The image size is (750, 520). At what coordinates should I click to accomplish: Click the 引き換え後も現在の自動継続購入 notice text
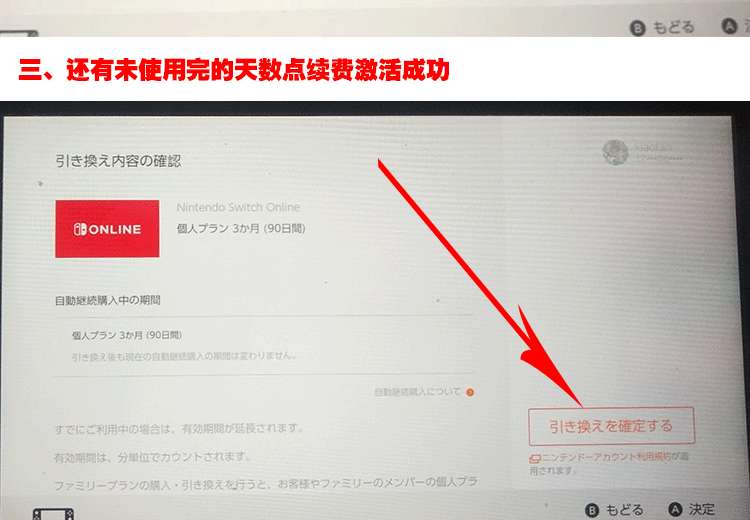point(184,356)
